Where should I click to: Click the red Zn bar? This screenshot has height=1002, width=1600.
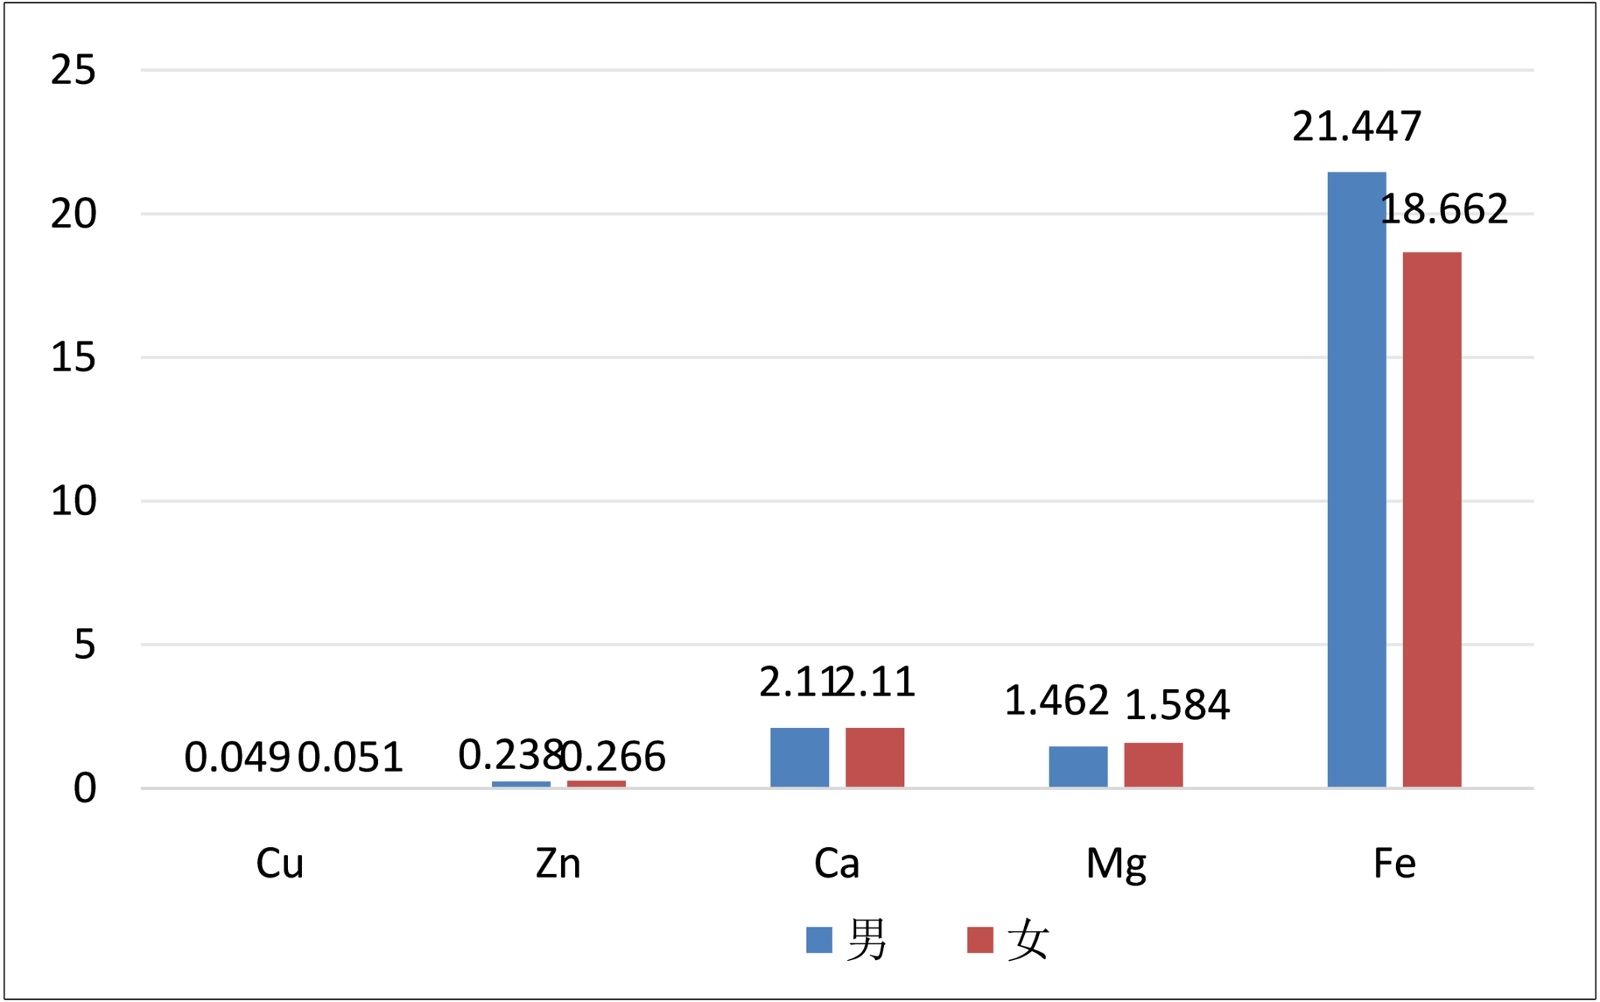click(x=596, y=784)
